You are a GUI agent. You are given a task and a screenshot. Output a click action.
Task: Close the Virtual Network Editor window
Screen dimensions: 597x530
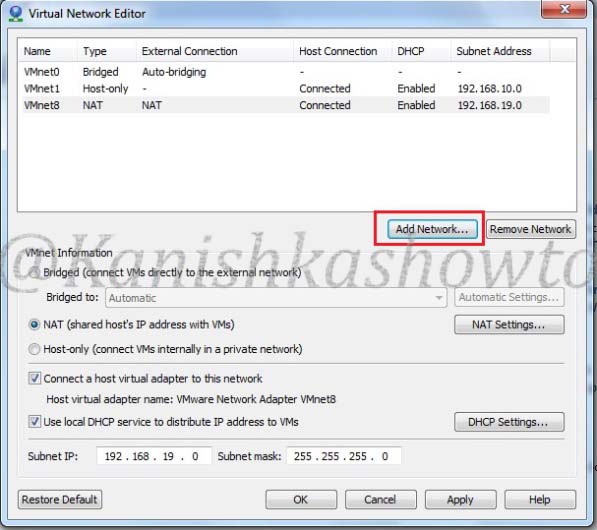pos(564,9)
